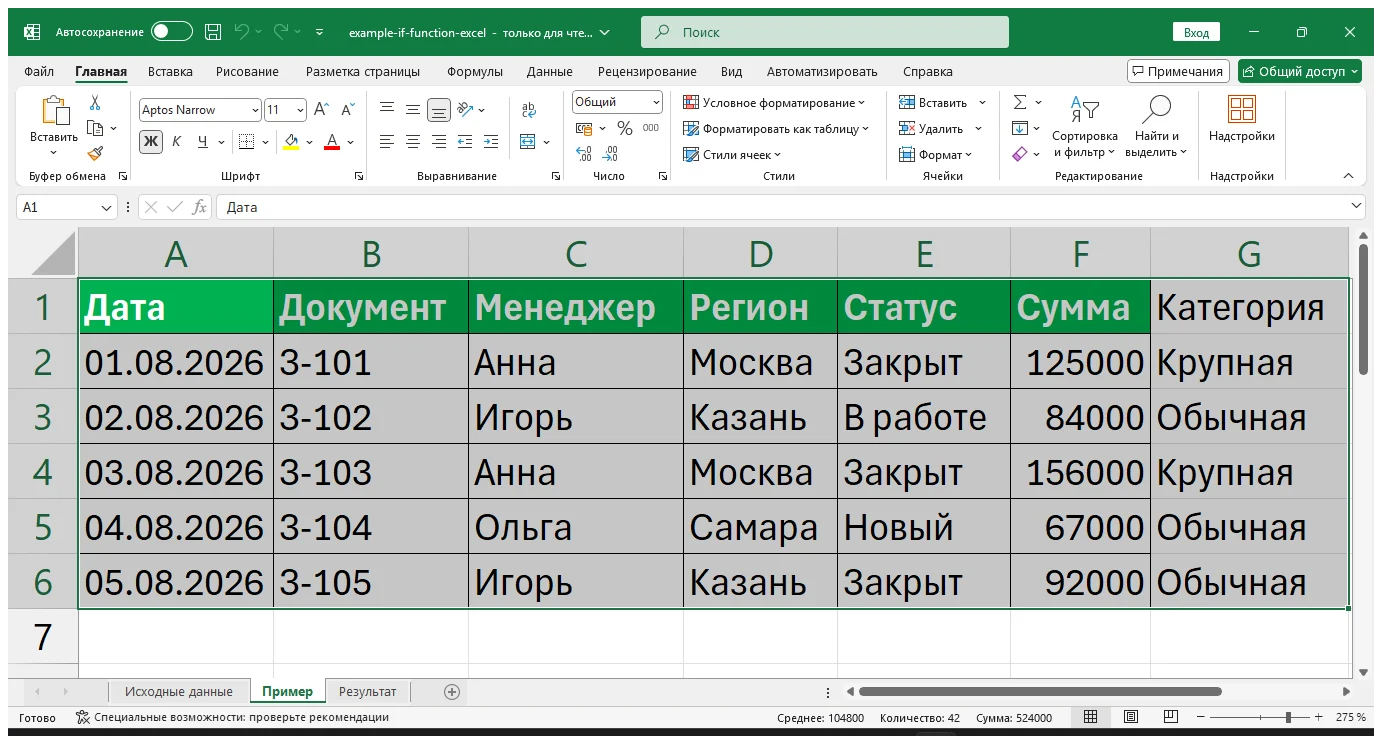Click the zoom slider handle

tap(1290, 717)
